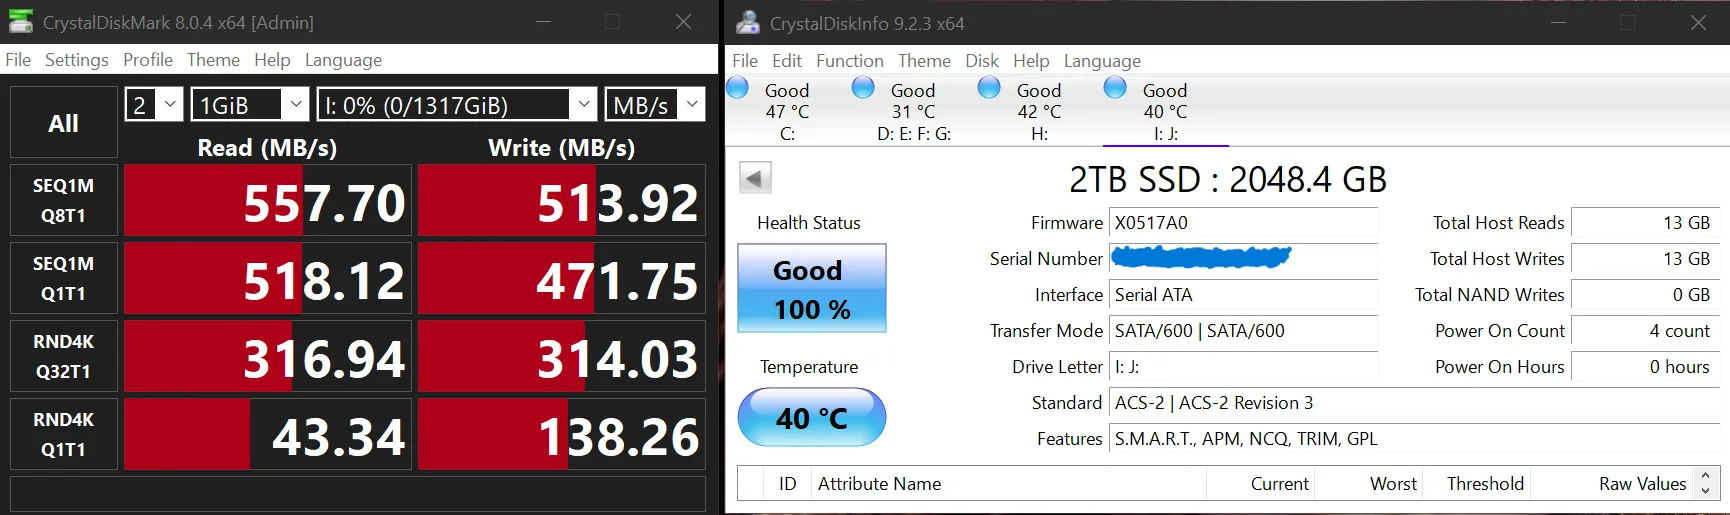Open the I: drive selection dropdown
Image resolution: width=1730 pixels, height=515 pixels.
click(457, 104)
